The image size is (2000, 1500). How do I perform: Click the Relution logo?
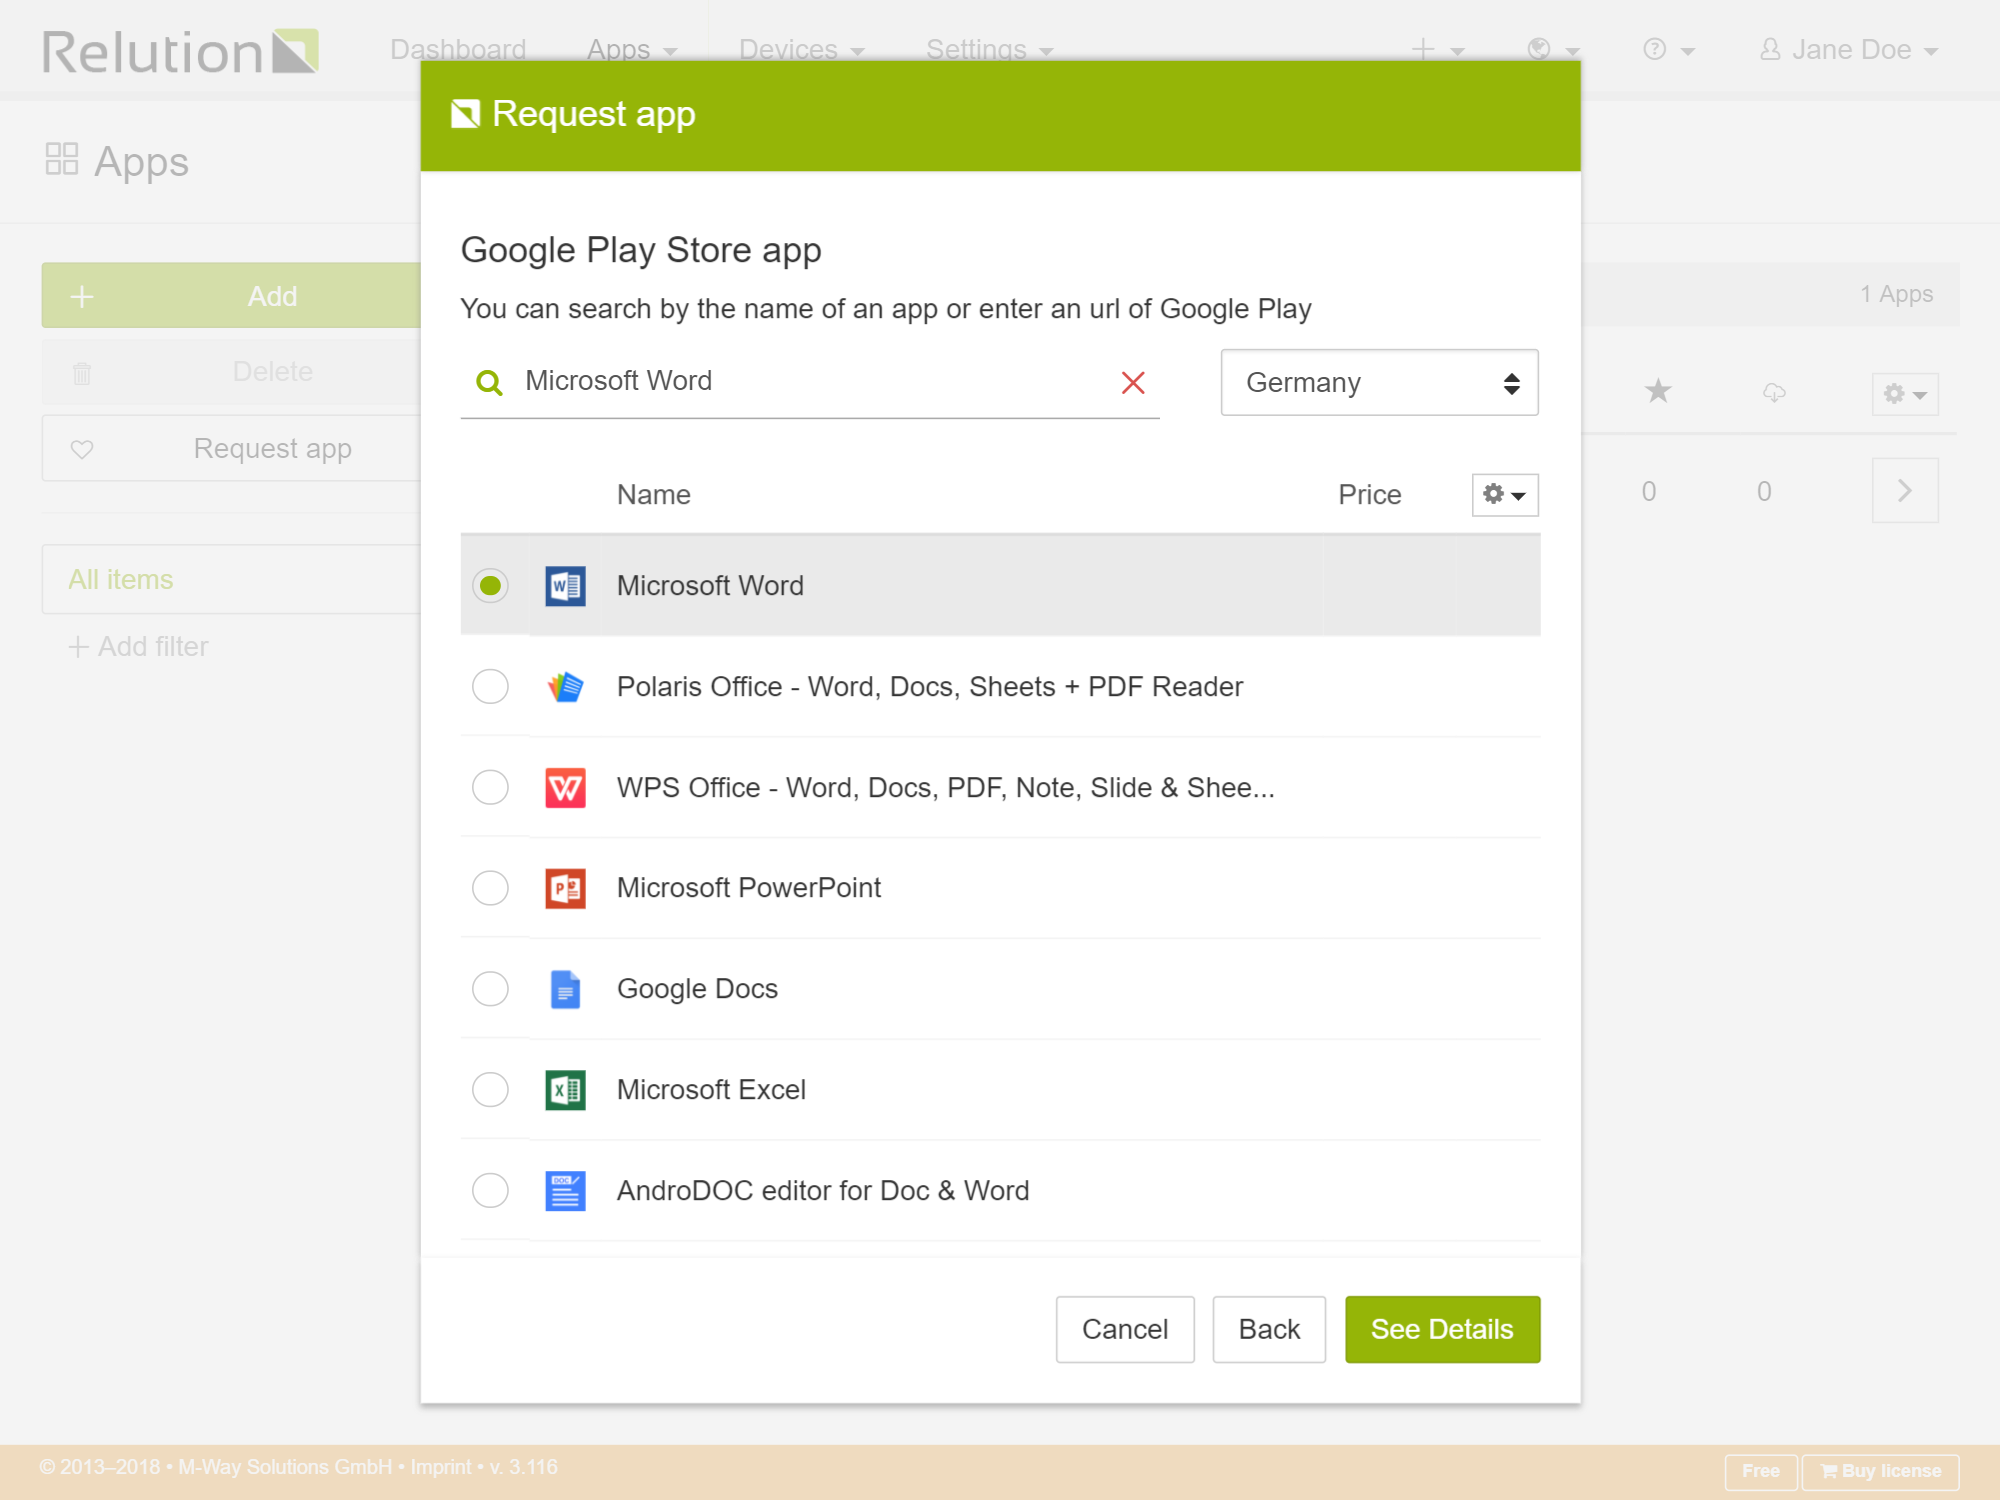(180, 51)
